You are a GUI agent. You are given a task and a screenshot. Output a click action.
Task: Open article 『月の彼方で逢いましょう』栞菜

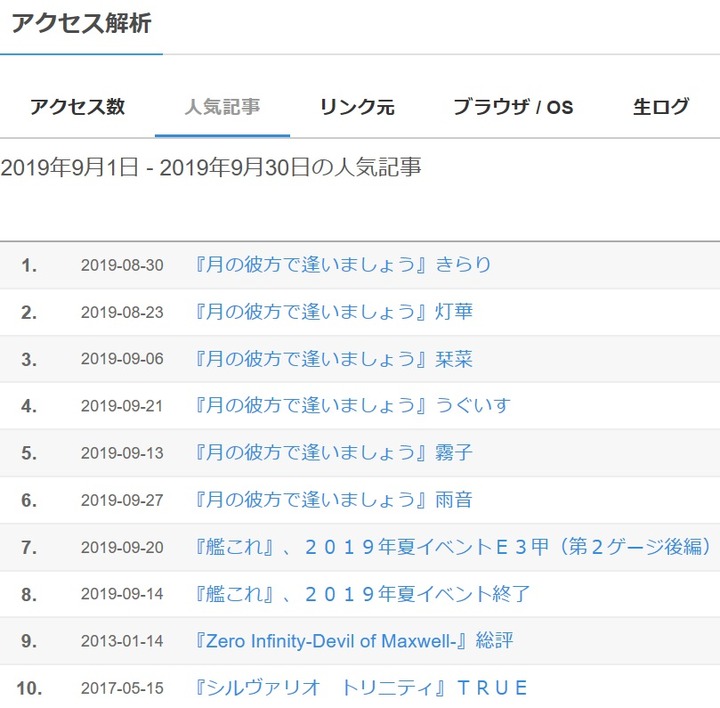[x=333, y=359]
